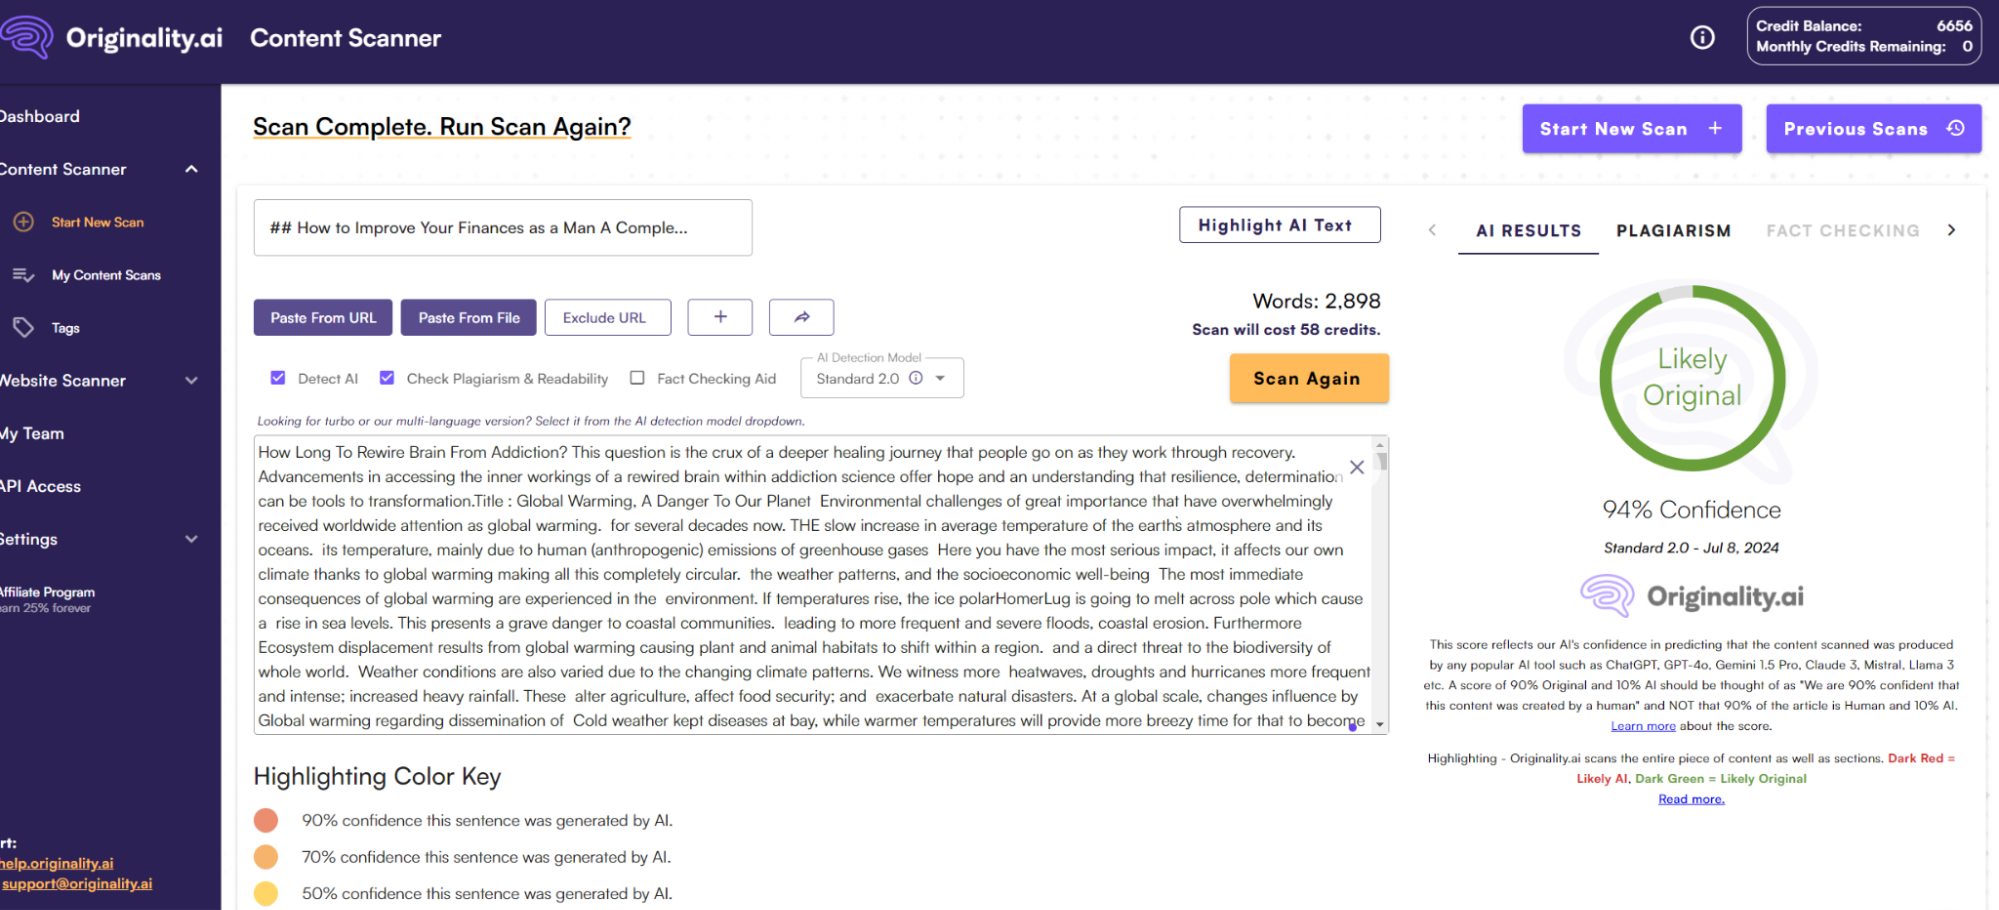This screenshot has height=910, width=1999.
Task: Click the share arrow icon button
Action: [x=801, y=317]
